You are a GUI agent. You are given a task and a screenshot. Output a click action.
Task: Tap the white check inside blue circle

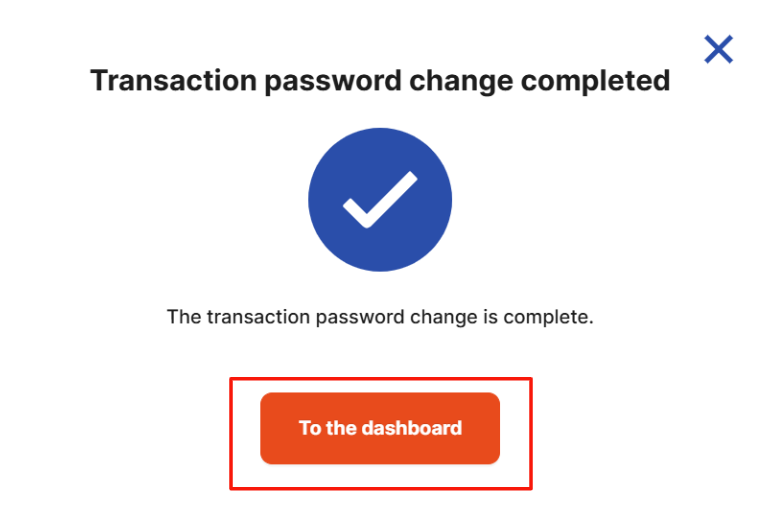(380, 199)
